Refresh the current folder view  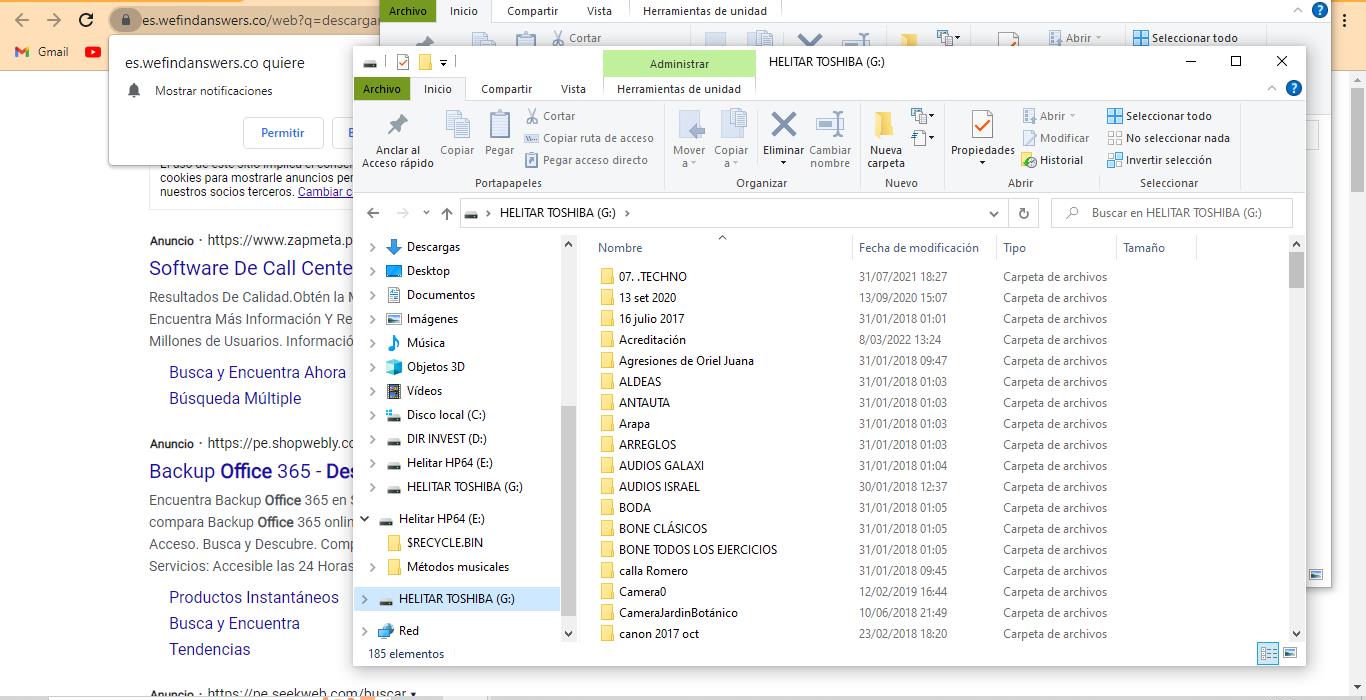(1023, 213)
